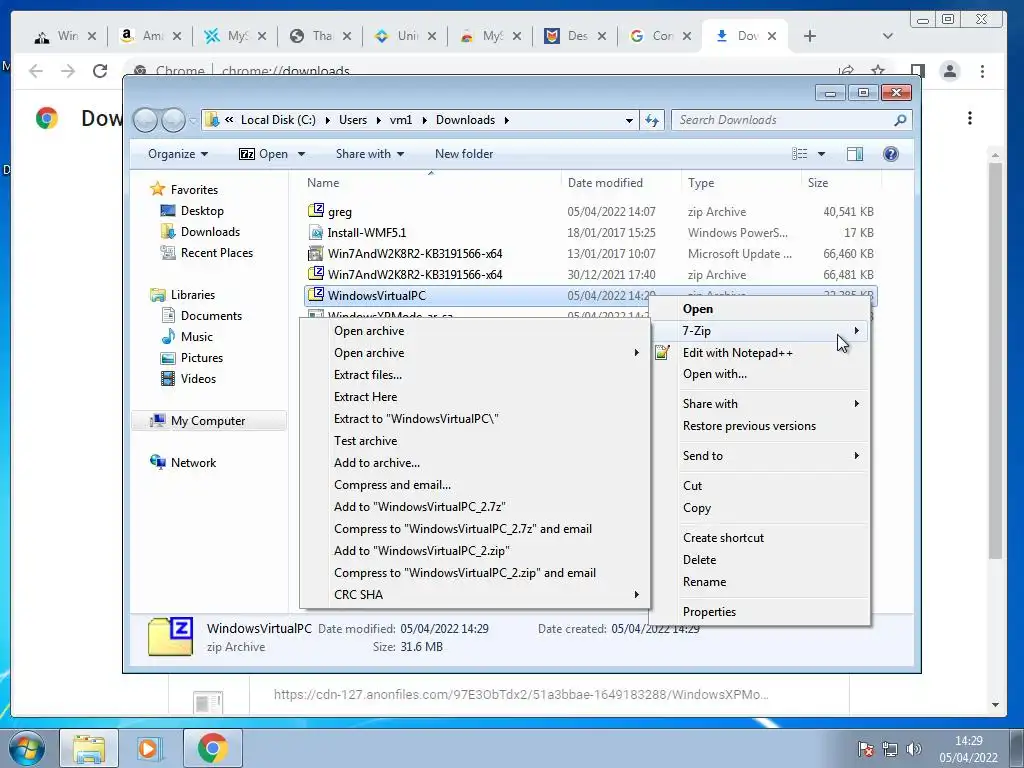
Task: Click the change view icon in the toolbar
Action: pos(799,154)
